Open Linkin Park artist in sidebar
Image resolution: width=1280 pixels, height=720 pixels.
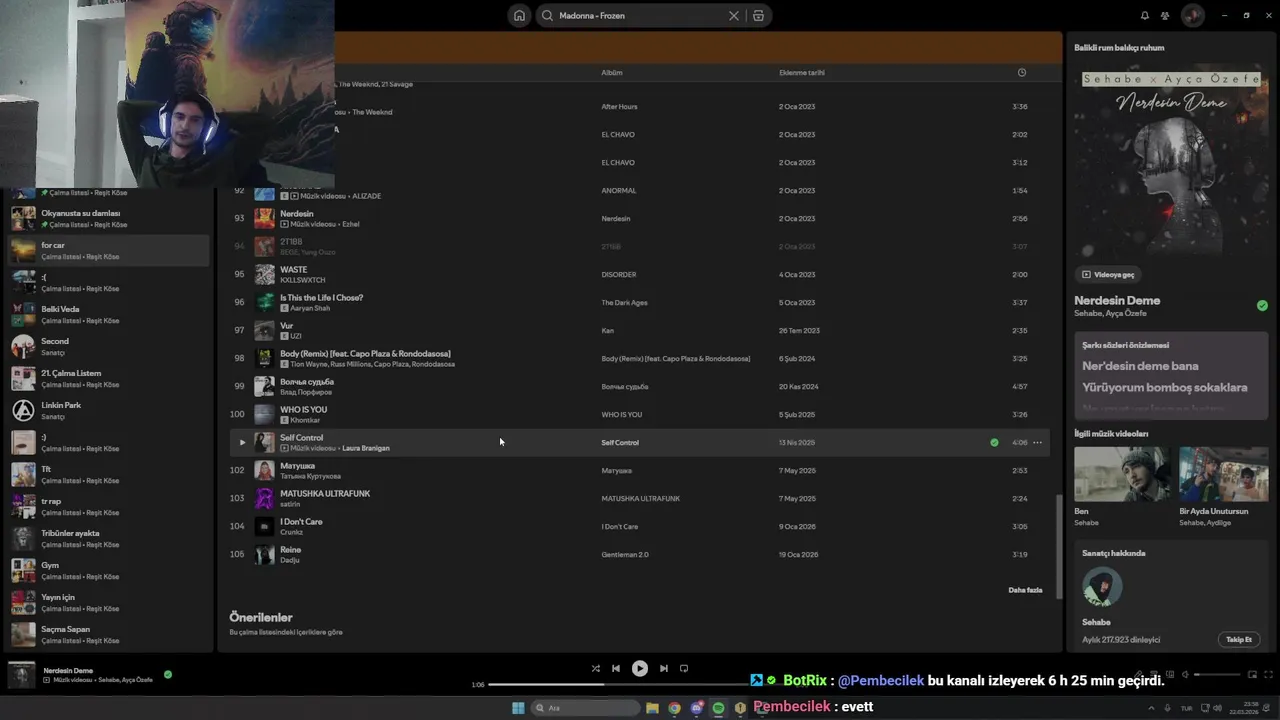pos(109,410)
